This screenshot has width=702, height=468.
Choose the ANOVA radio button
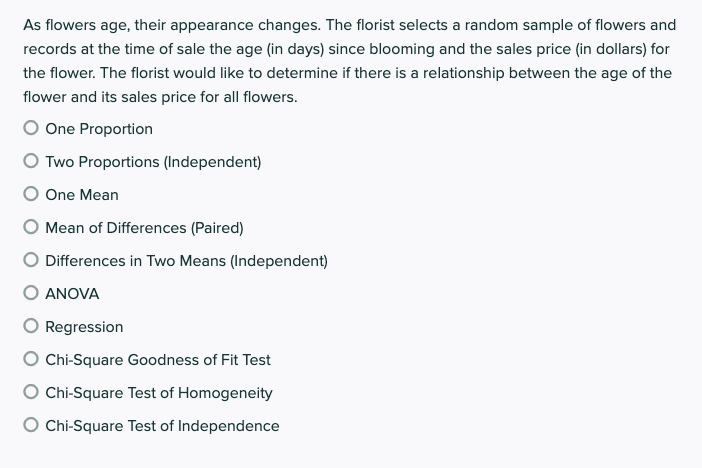click(31, 294)
